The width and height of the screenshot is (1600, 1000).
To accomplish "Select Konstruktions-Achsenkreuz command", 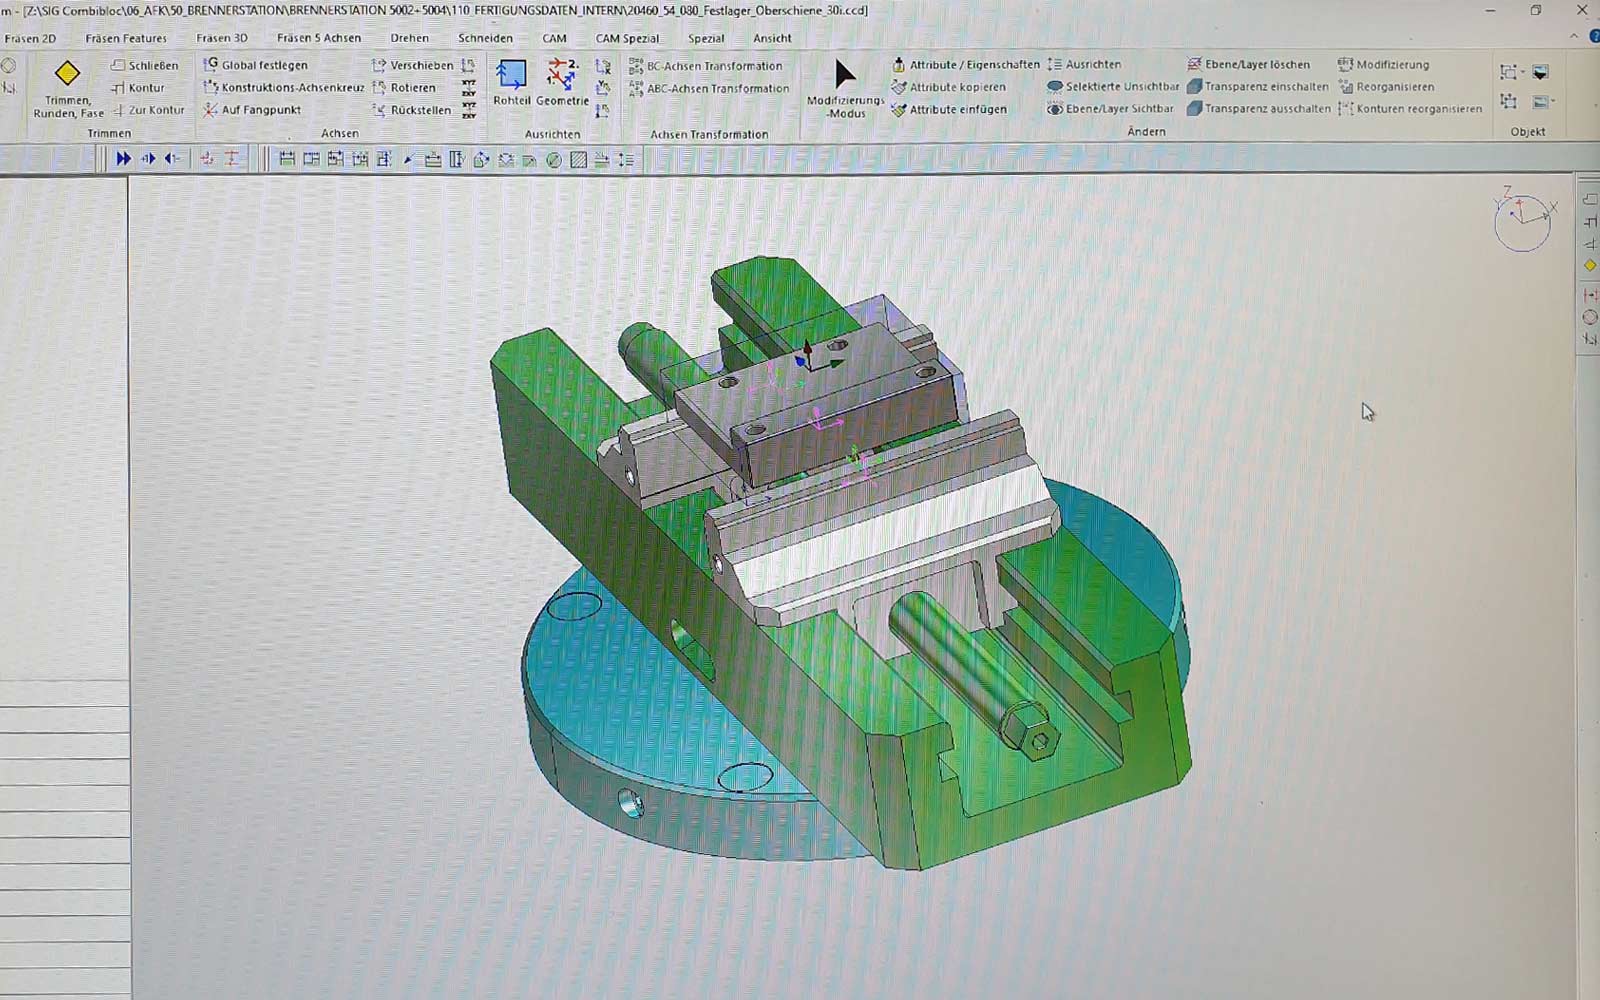I will pyautogui.click(x=284, y=88).
